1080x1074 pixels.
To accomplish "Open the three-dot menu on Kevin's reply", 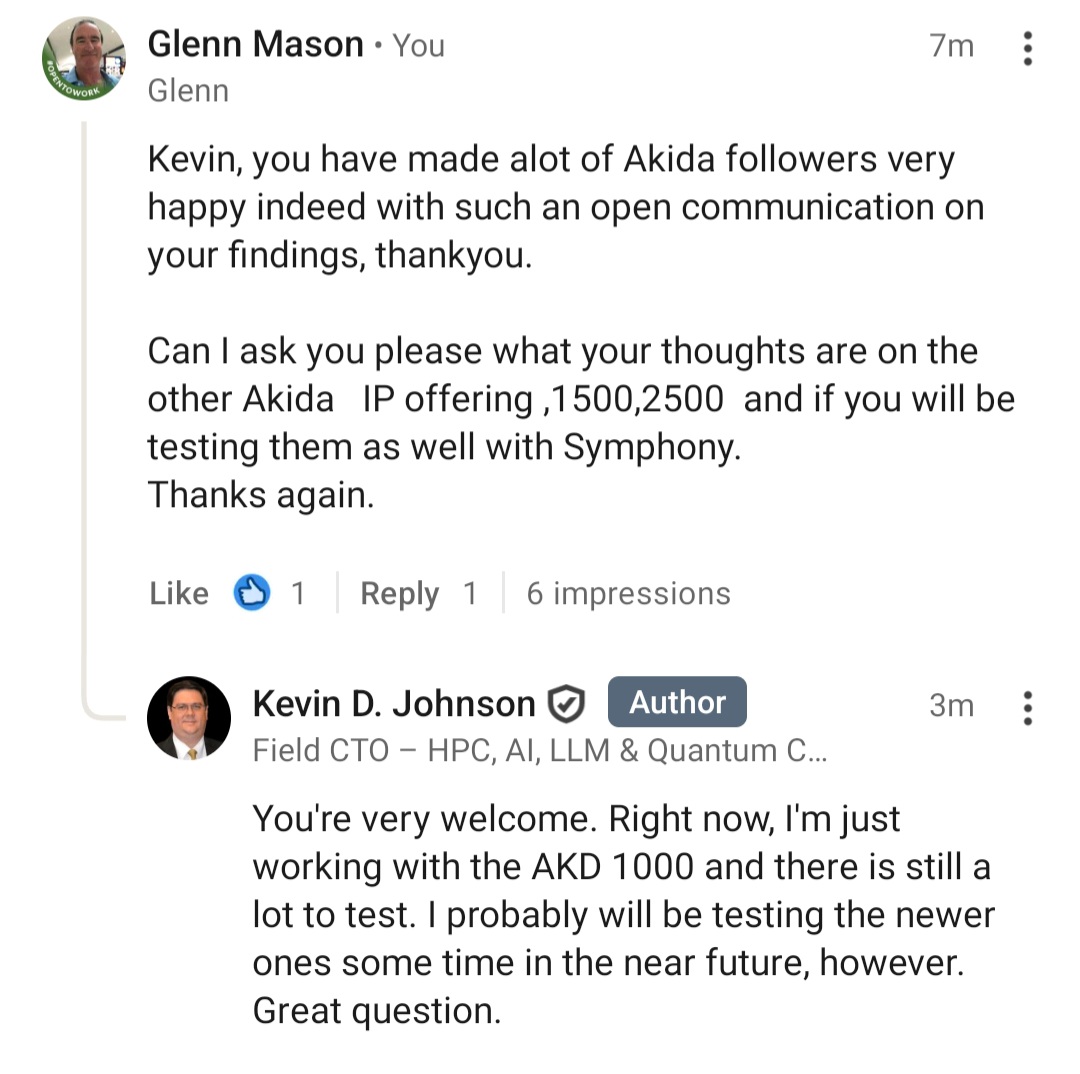I will (x=1027, y=707).
